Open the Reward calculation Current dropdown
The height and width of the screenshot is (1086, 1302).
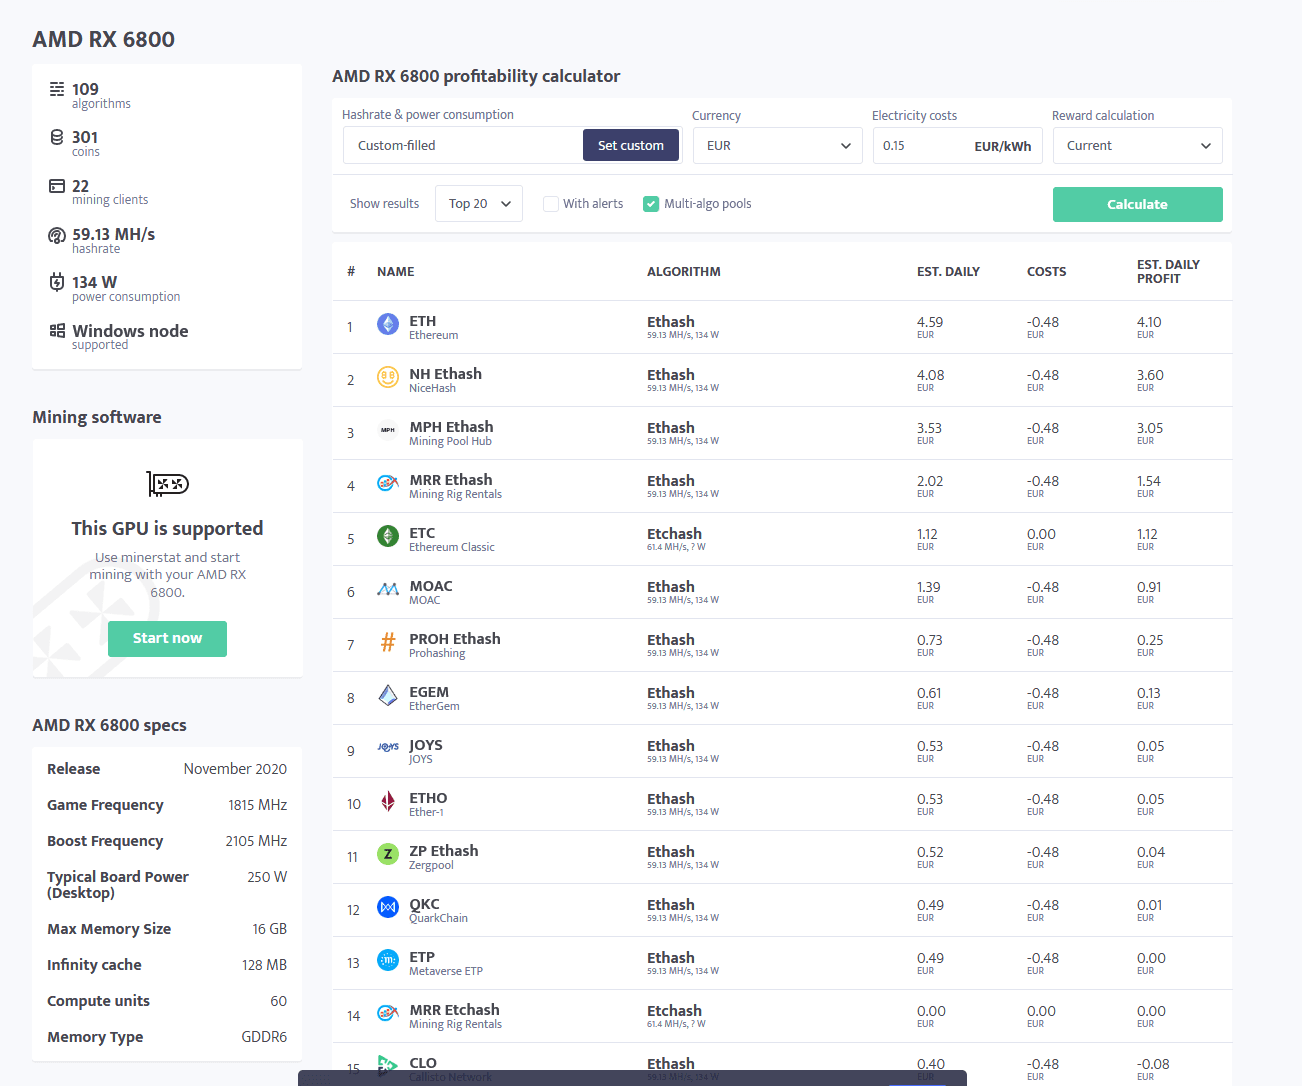coord(1137,146)
